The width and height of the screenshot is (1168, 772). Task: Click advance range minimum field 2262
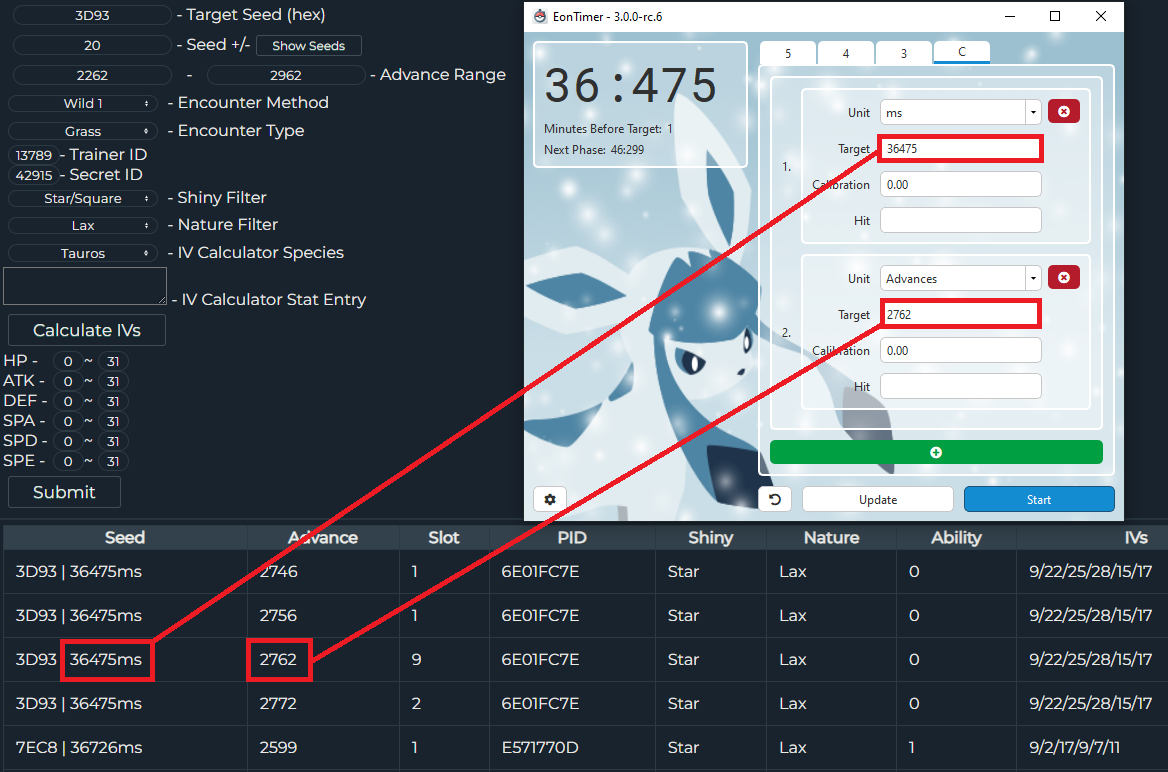coord(92,75)
